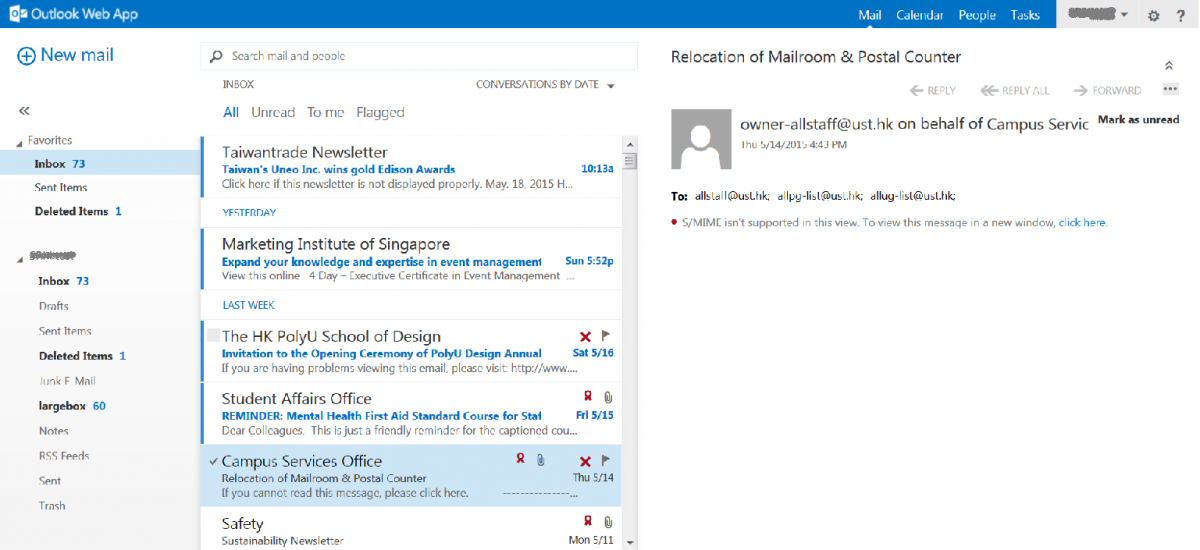Open Tasks in top navigation
The image size is (1200, 550).
(x=1025, y=15)
